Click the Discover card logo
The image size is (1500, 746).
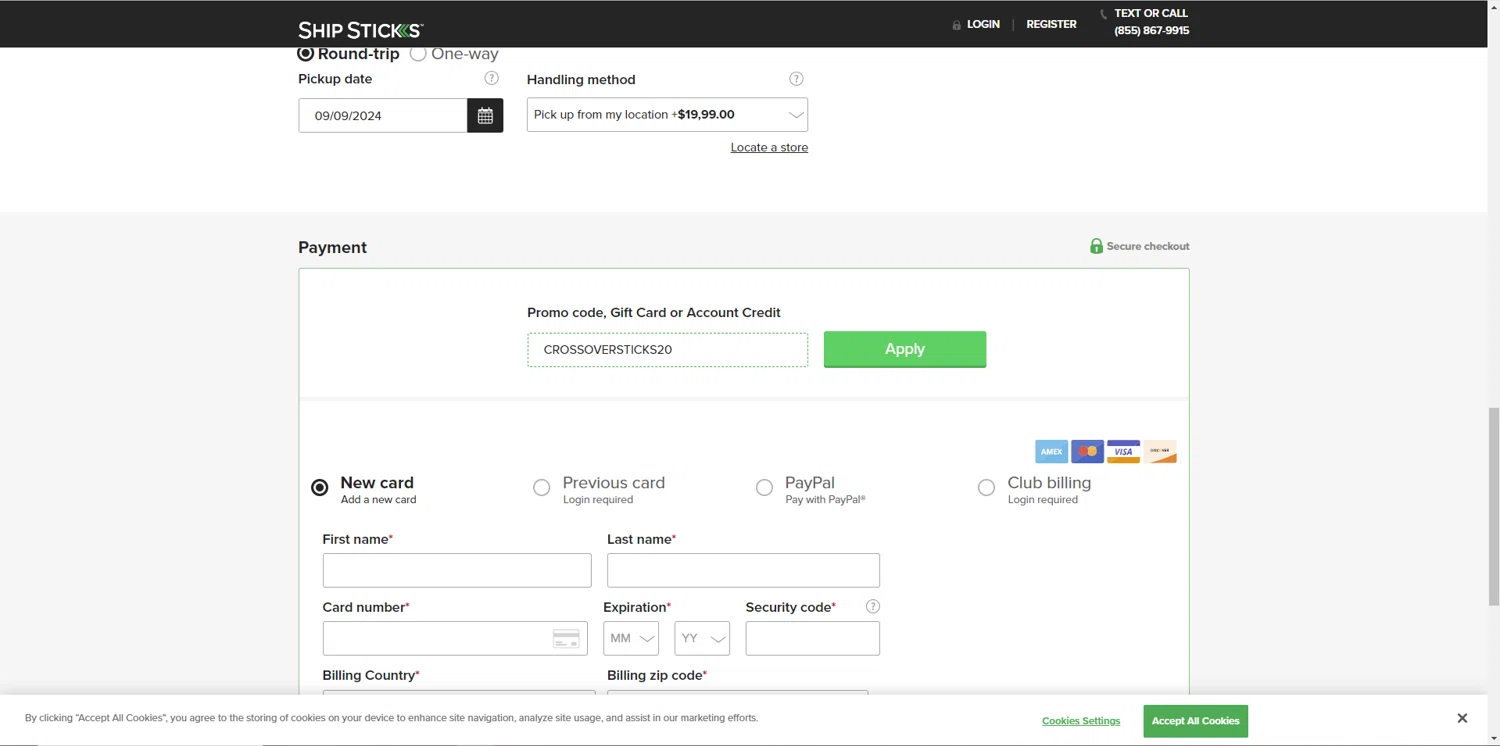tap(1160, 452)
